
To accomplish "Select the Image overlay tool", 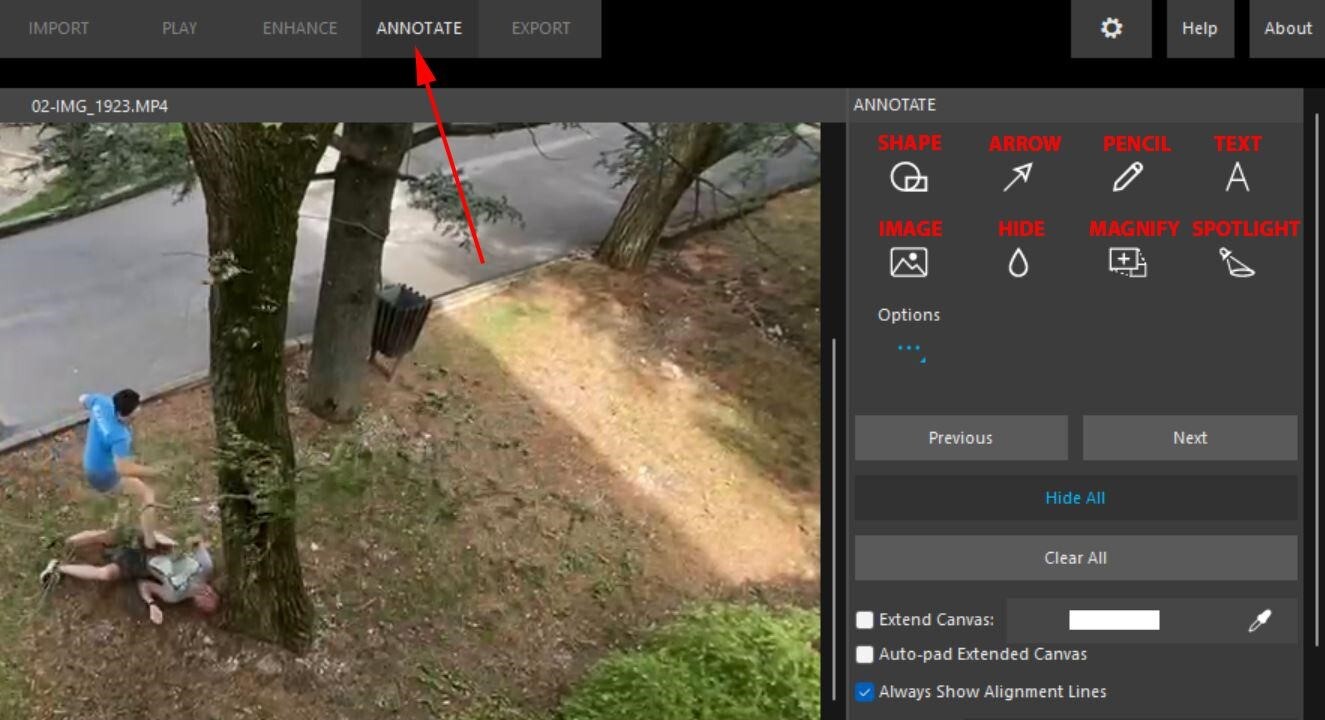I will pyautogui.click(x=910, y=261).
